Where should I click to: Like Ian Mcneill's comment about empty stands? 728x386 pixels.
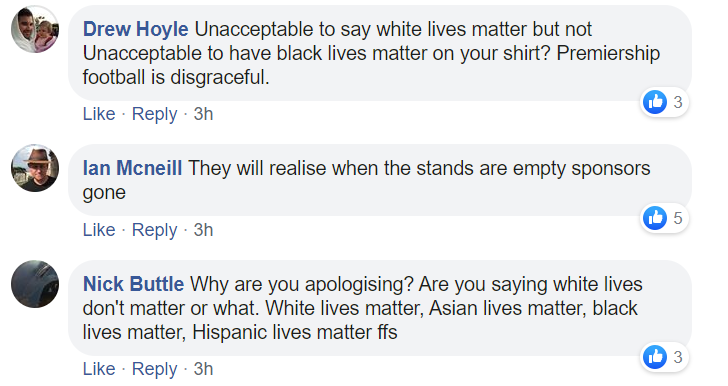[99, 230]
